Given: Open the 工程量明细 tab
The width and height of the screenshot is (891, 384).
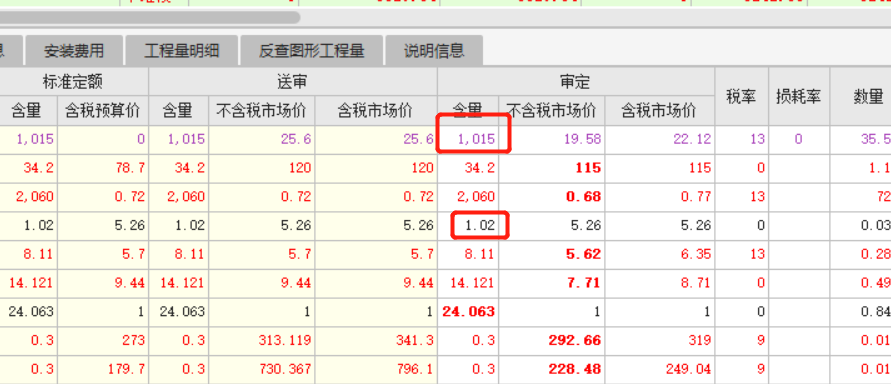Looking at the screenshot, I should point(182,51).
